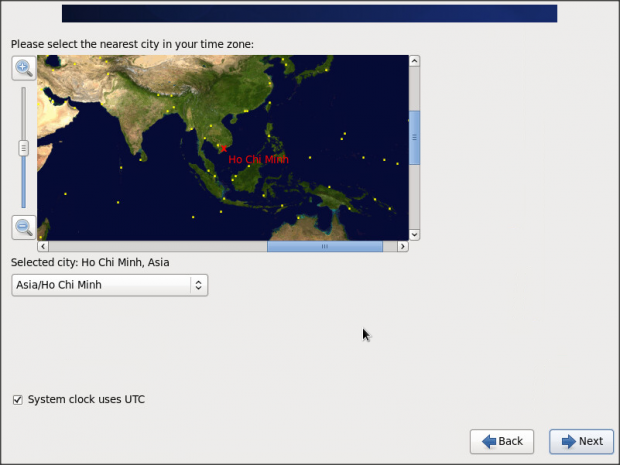
Task: Click the red Ho Chi Minh map label
Action: click(x=258, y=159)
